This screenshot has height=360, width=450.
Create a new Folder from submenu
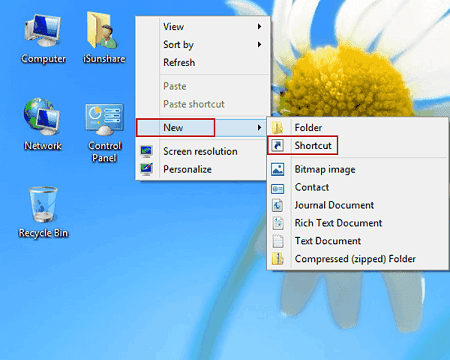click(x=357, y=127)
